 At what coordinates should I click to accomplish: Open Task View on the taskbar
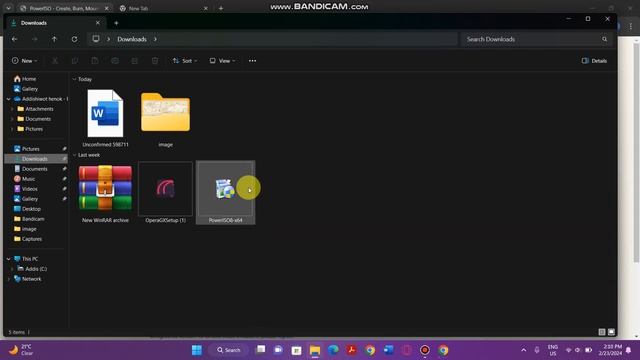click(x=260, y=350)
